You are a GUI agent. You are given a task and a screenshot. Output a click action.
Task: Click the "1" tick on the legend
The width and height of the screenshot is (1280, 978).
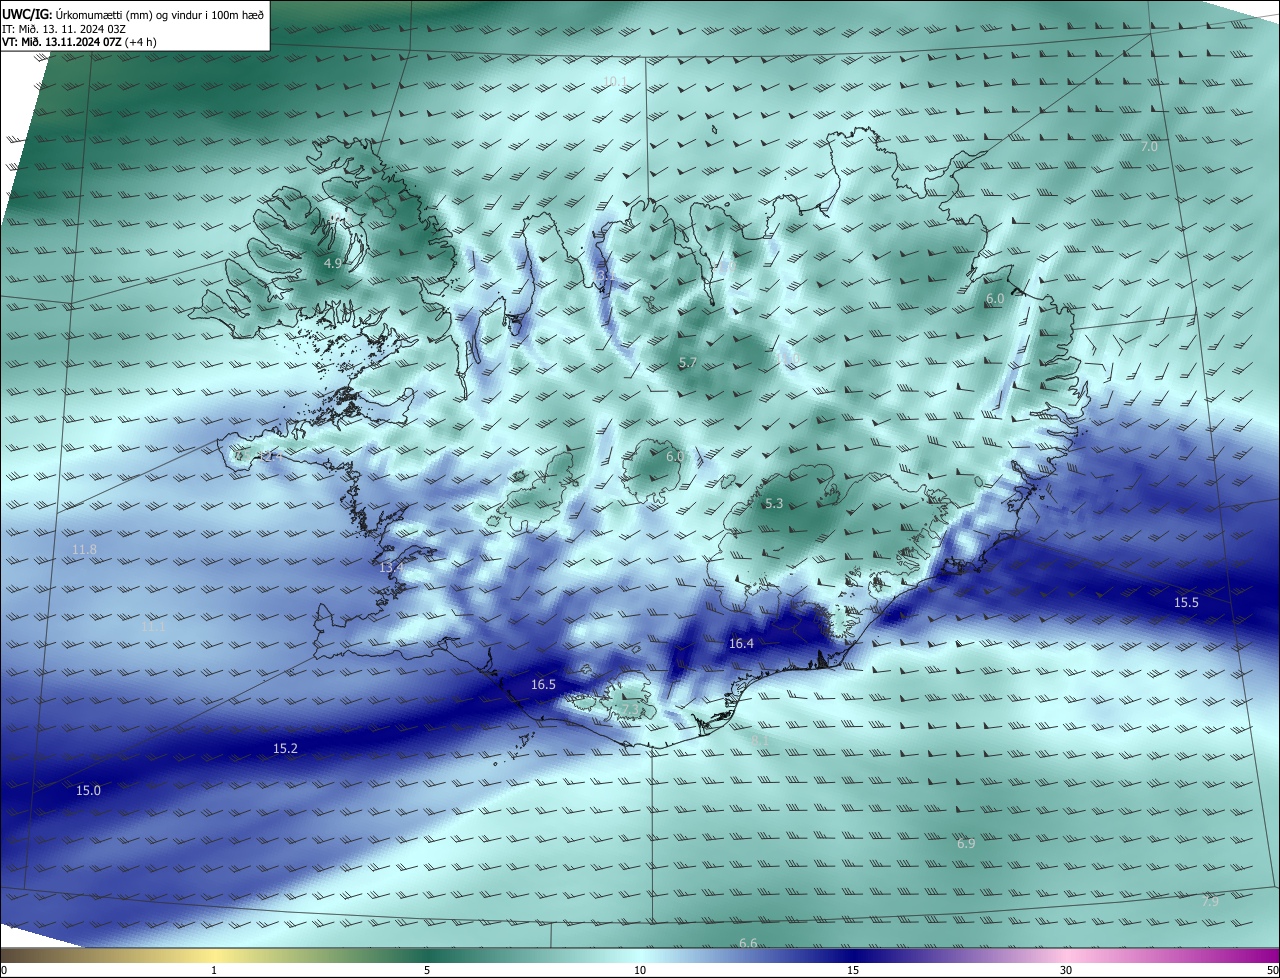[214, 971]
